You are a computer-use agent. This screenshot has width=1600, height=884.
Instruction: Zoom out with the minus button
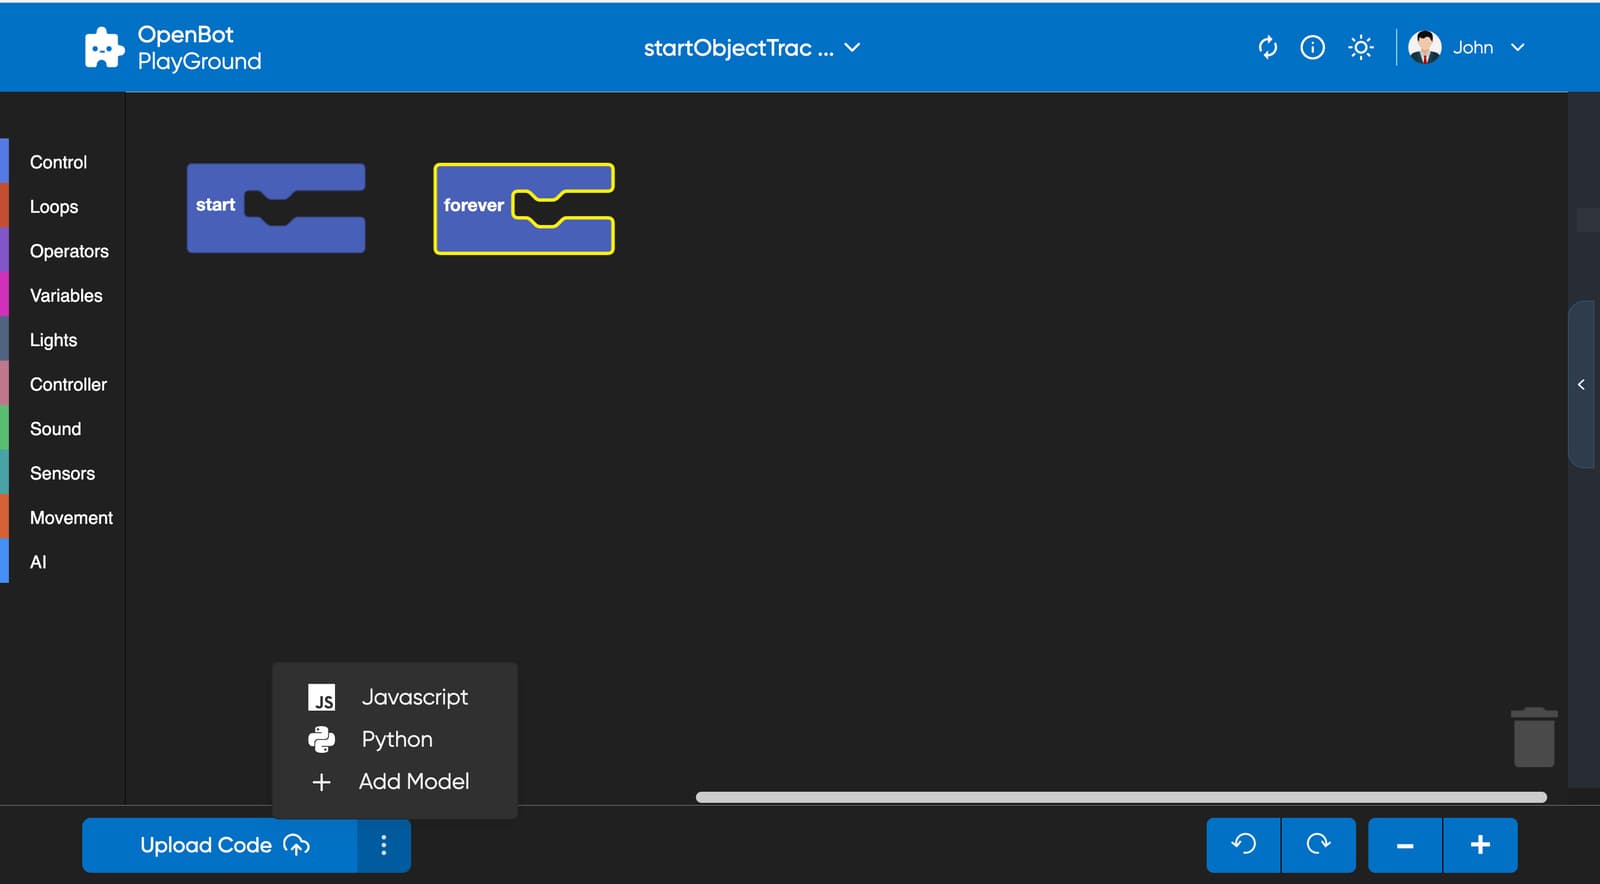[1405, 845]
